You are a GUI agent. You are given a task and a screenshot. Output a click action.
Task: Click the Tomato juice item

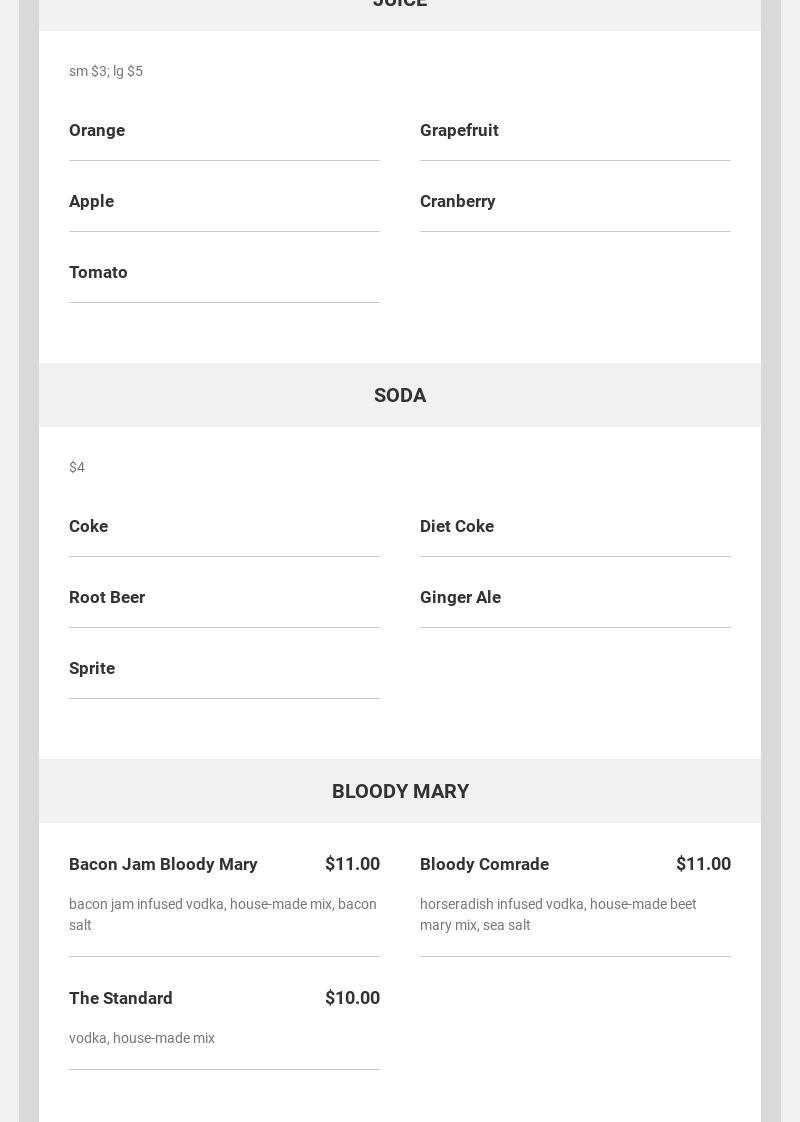click(x=98, y=272)
